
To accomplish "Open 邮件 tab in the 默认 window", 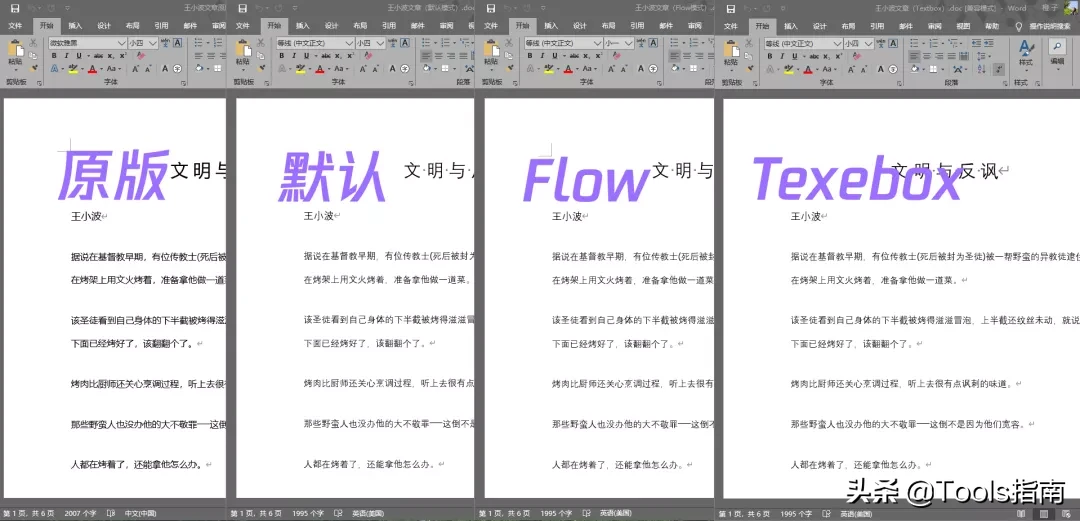I will 418,25.
